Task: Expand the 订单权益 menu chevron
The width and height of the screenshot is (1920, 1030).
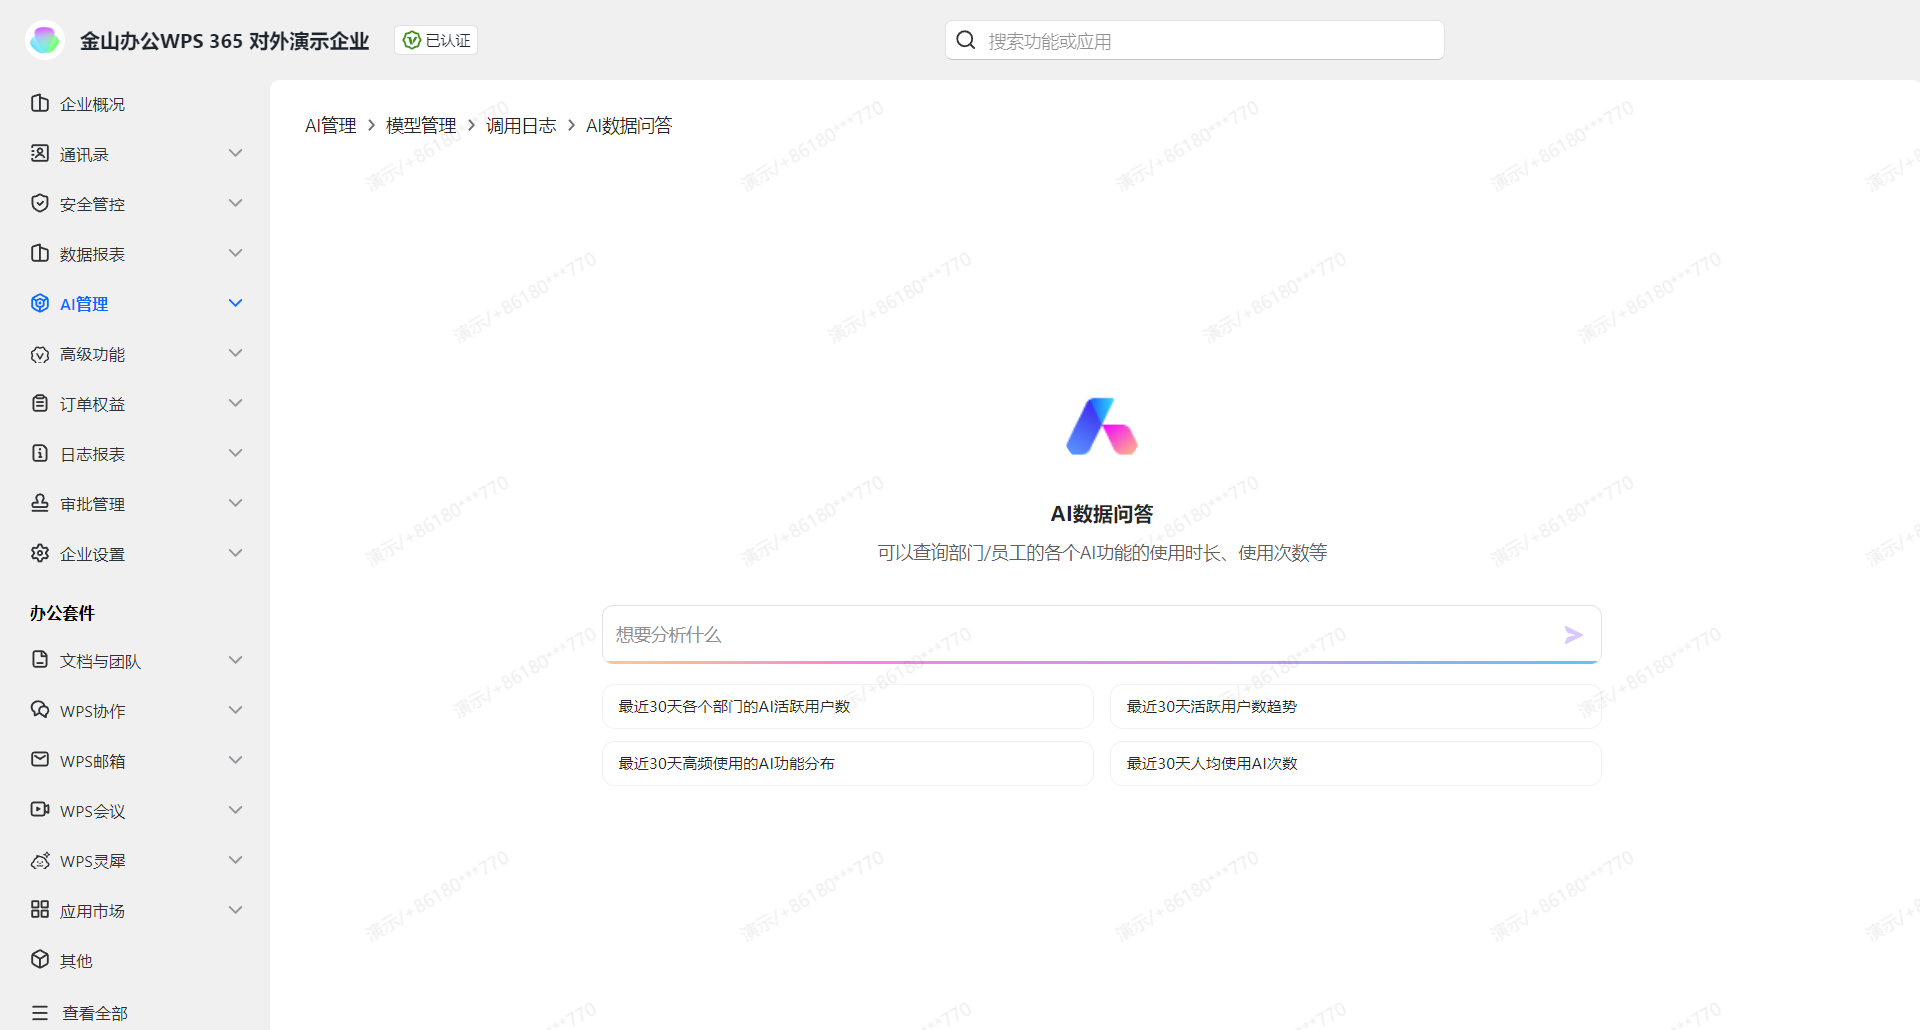Action: [236, 403]
